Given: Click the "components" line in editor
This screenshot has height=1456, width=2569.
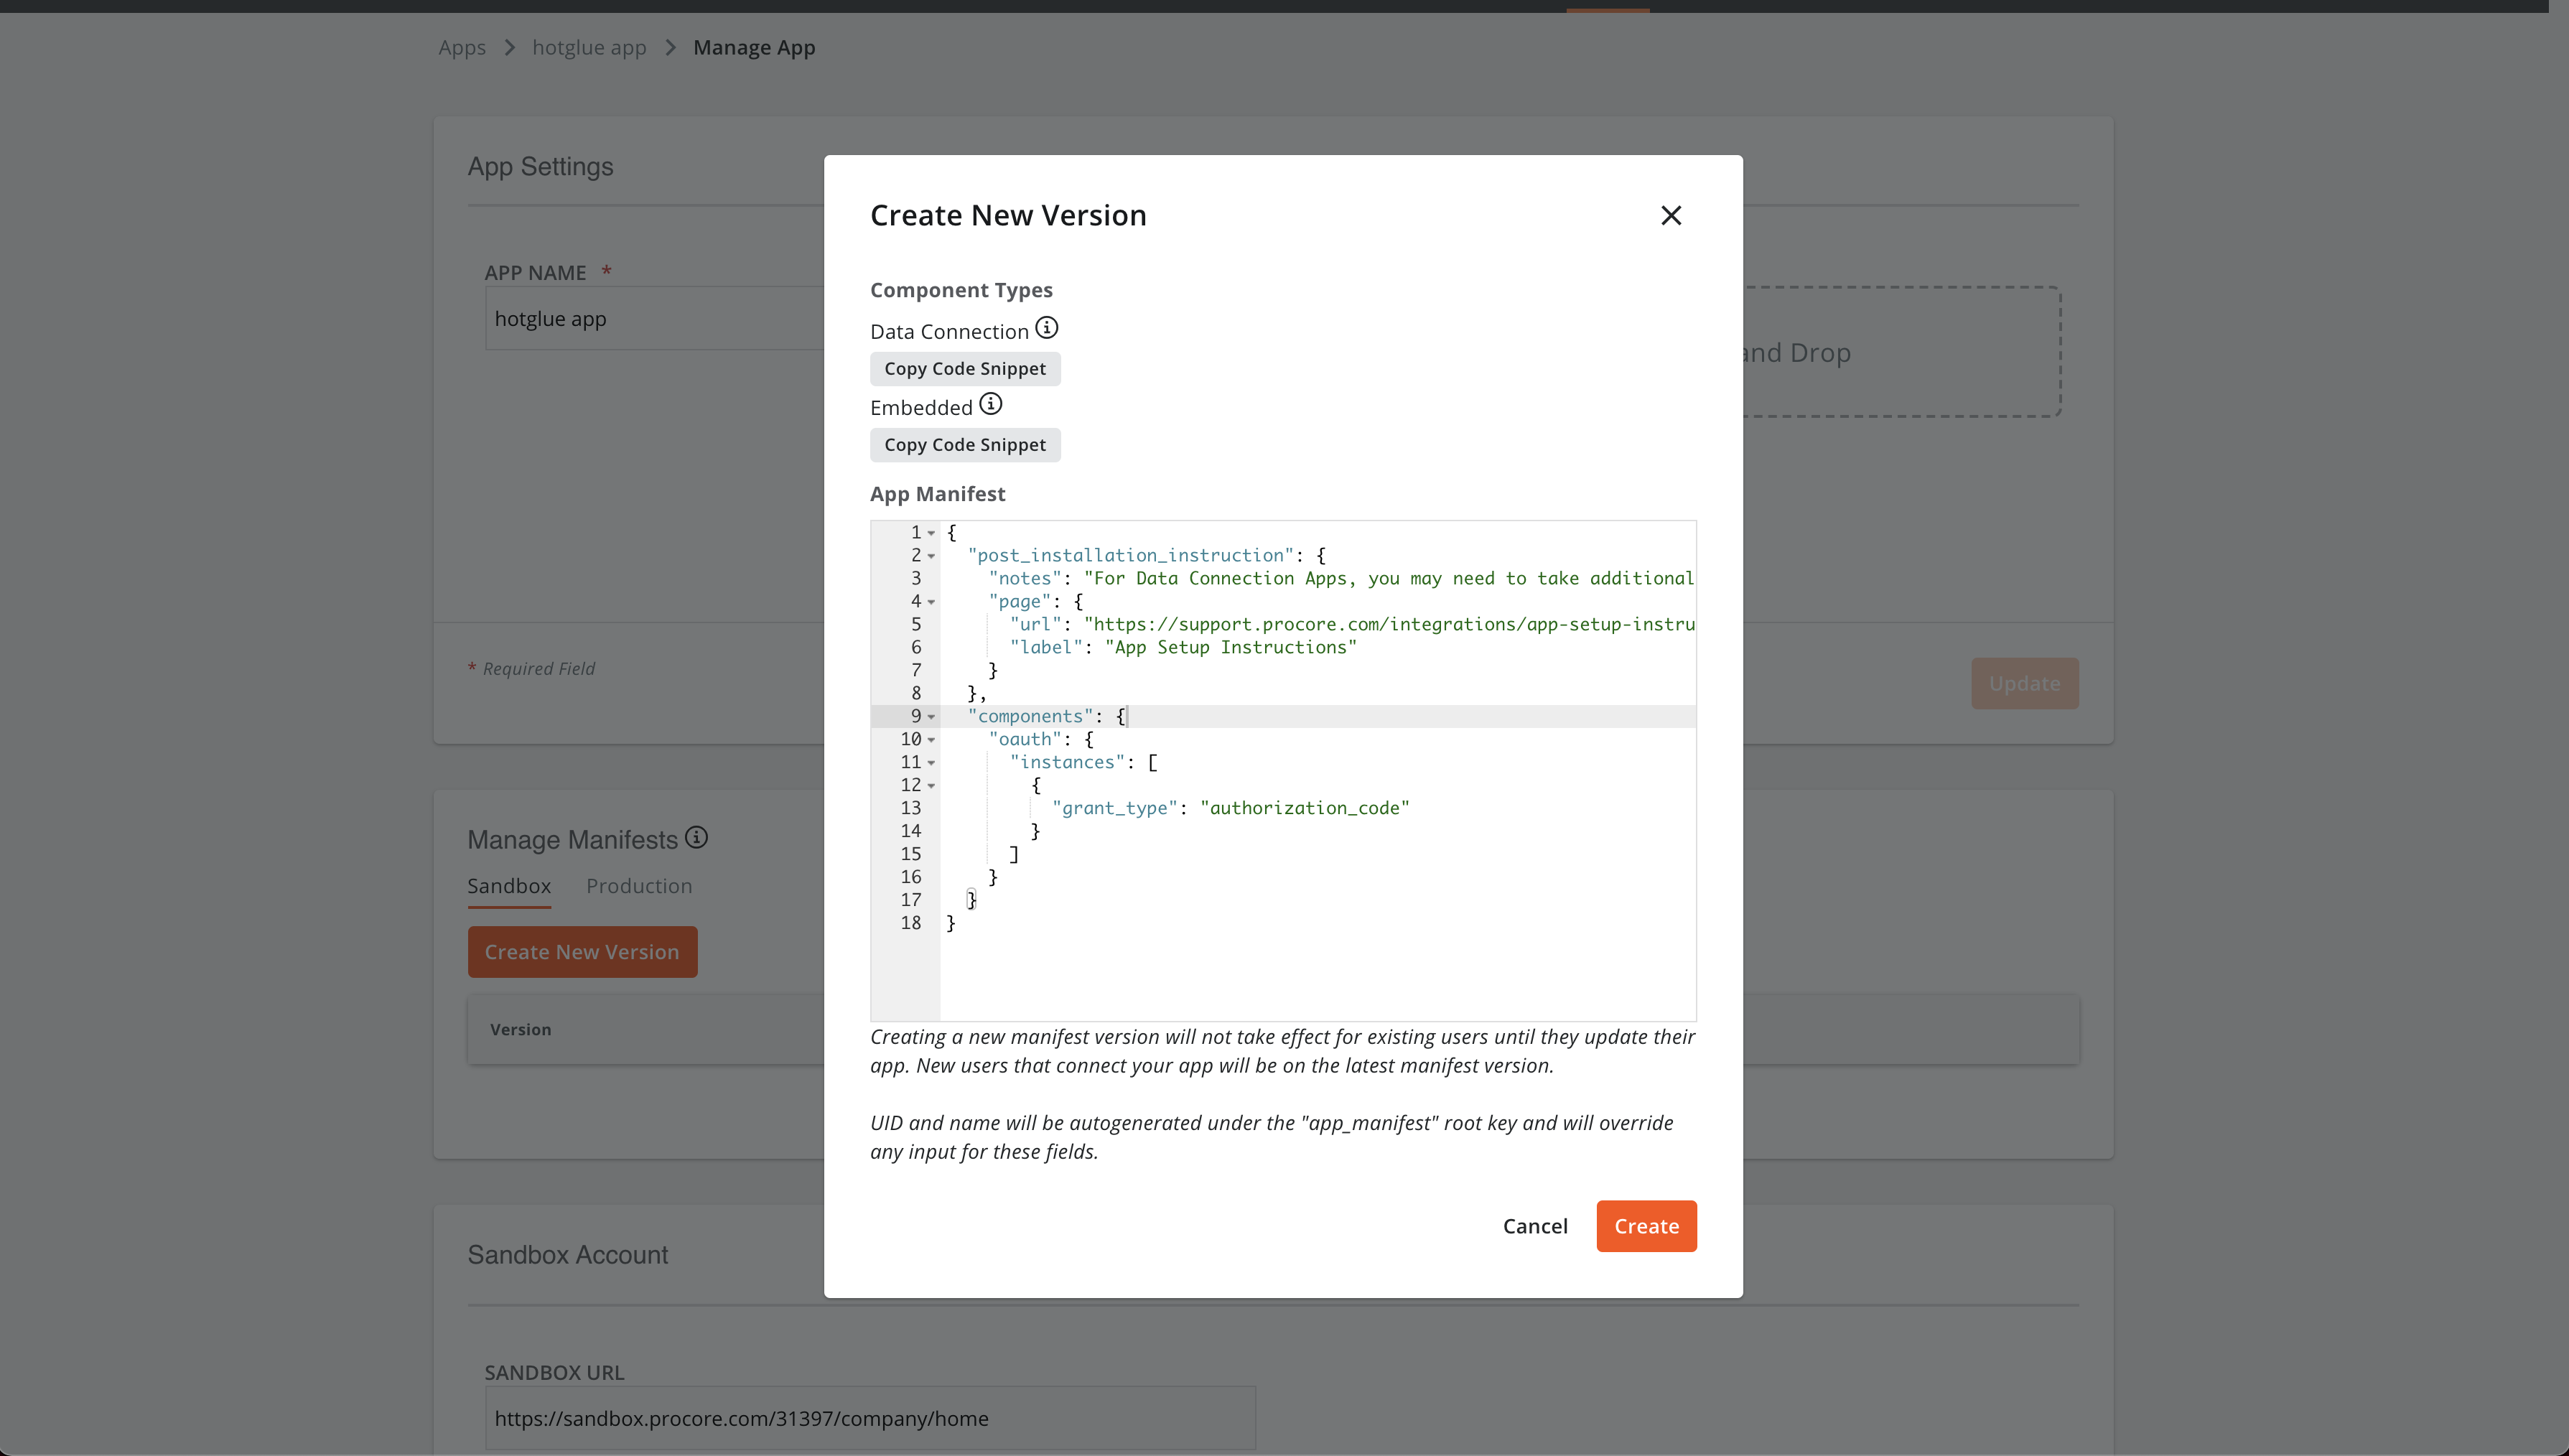Looking at the screenshot, I should [x=1046, y=717].
